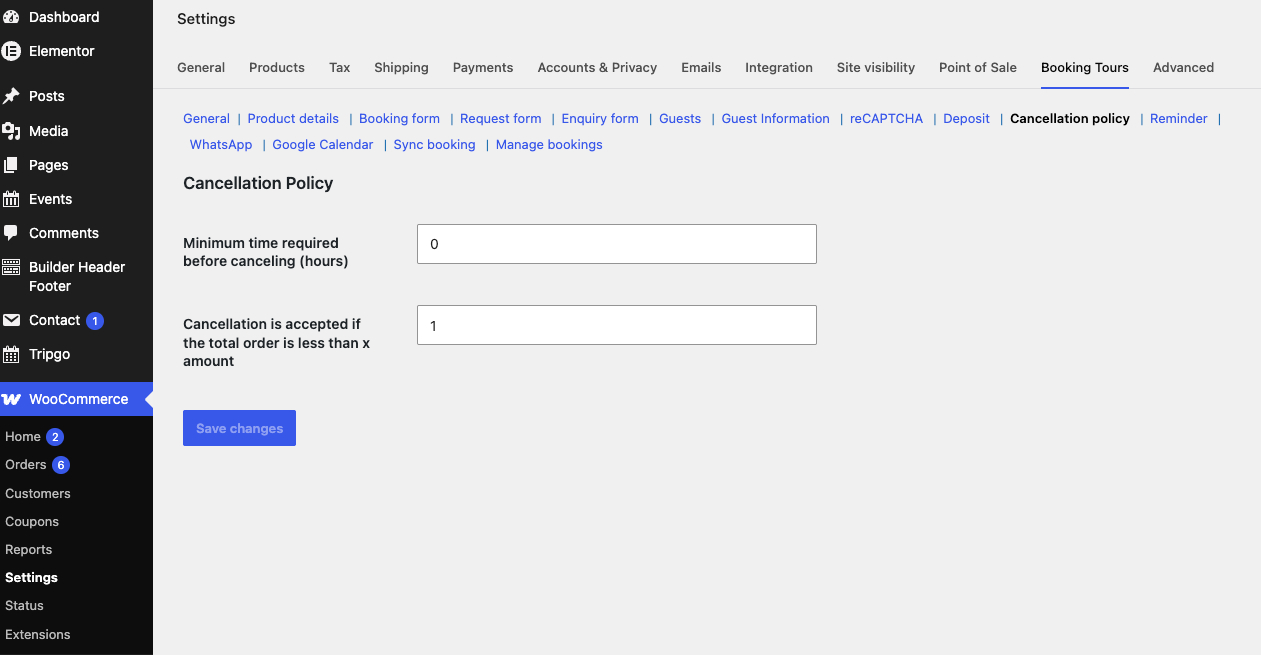Click the Events calendar icon

pyautogui.click(x=11, y=199)
